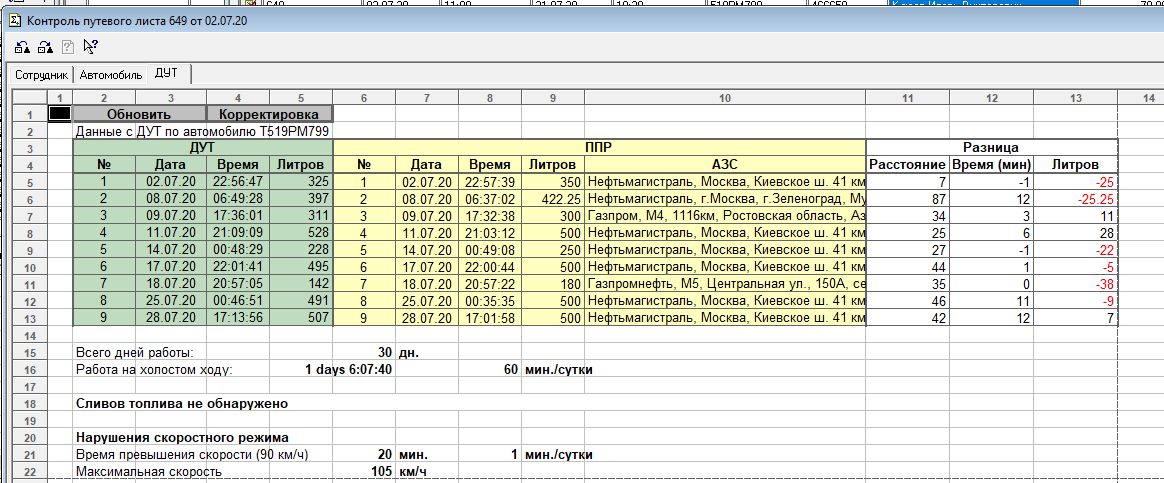Open the Автомобиль tab

coord(111,75)
